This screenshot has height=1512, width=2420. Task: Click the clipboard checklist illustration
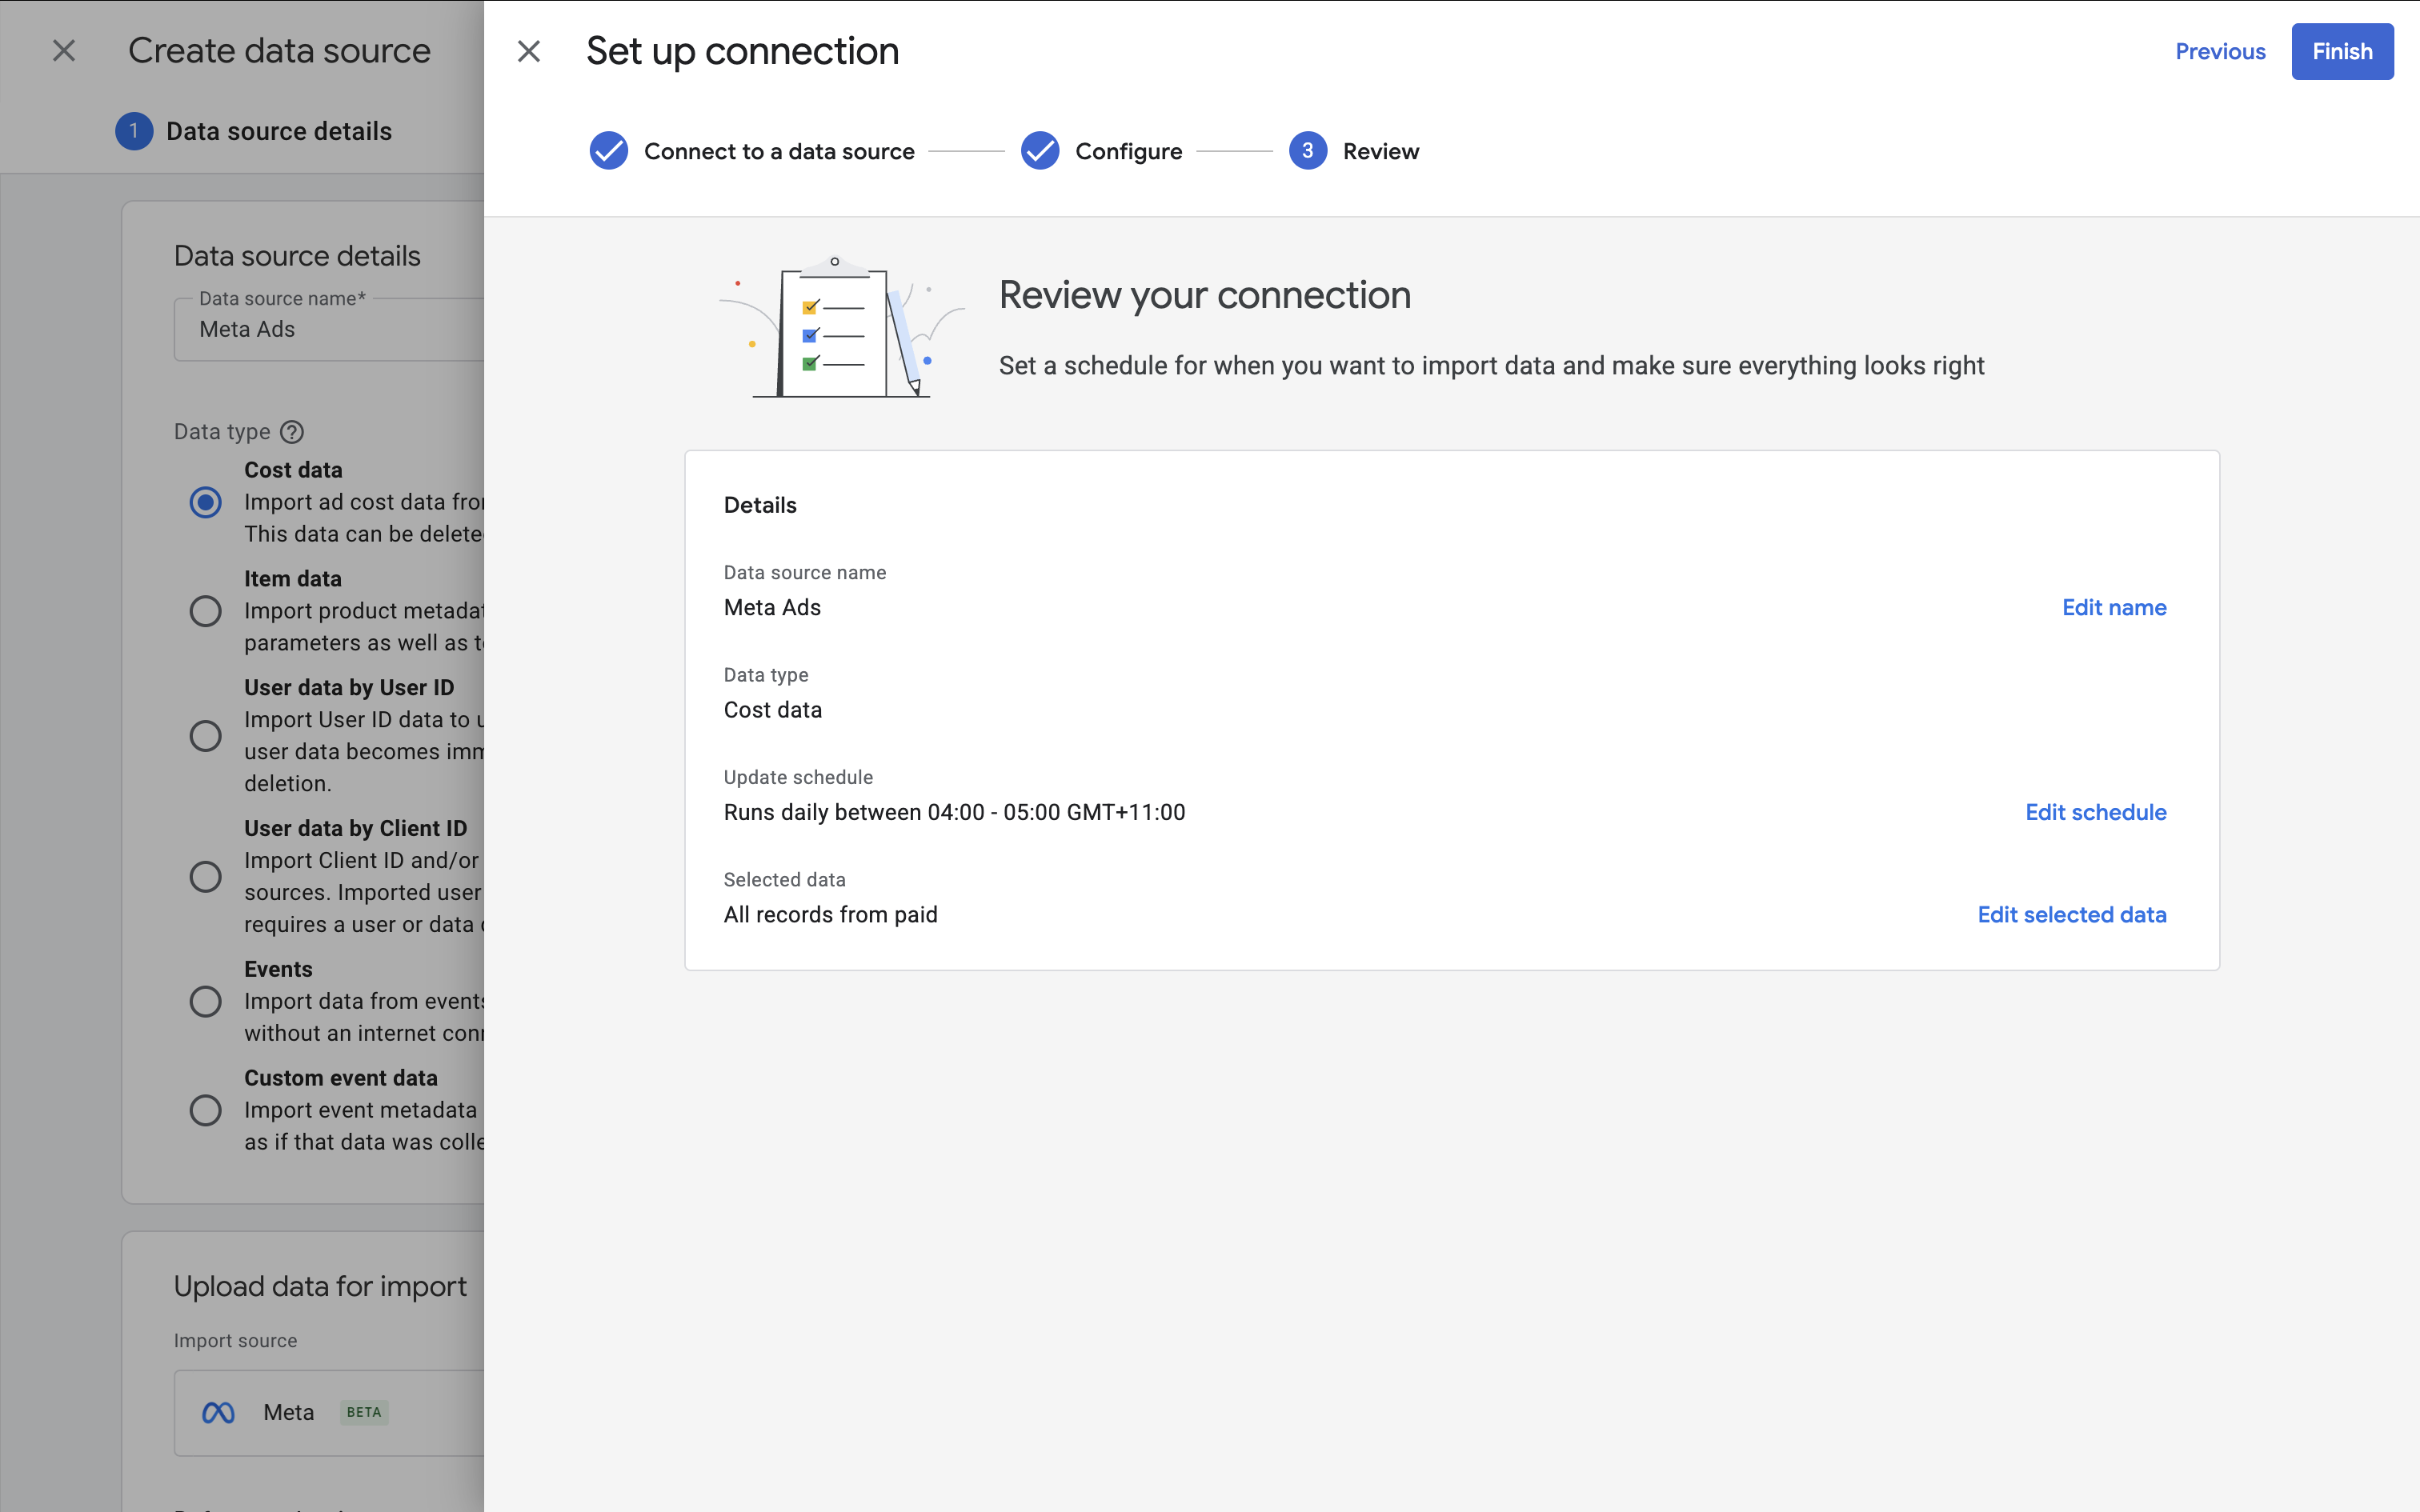[838, 330]
